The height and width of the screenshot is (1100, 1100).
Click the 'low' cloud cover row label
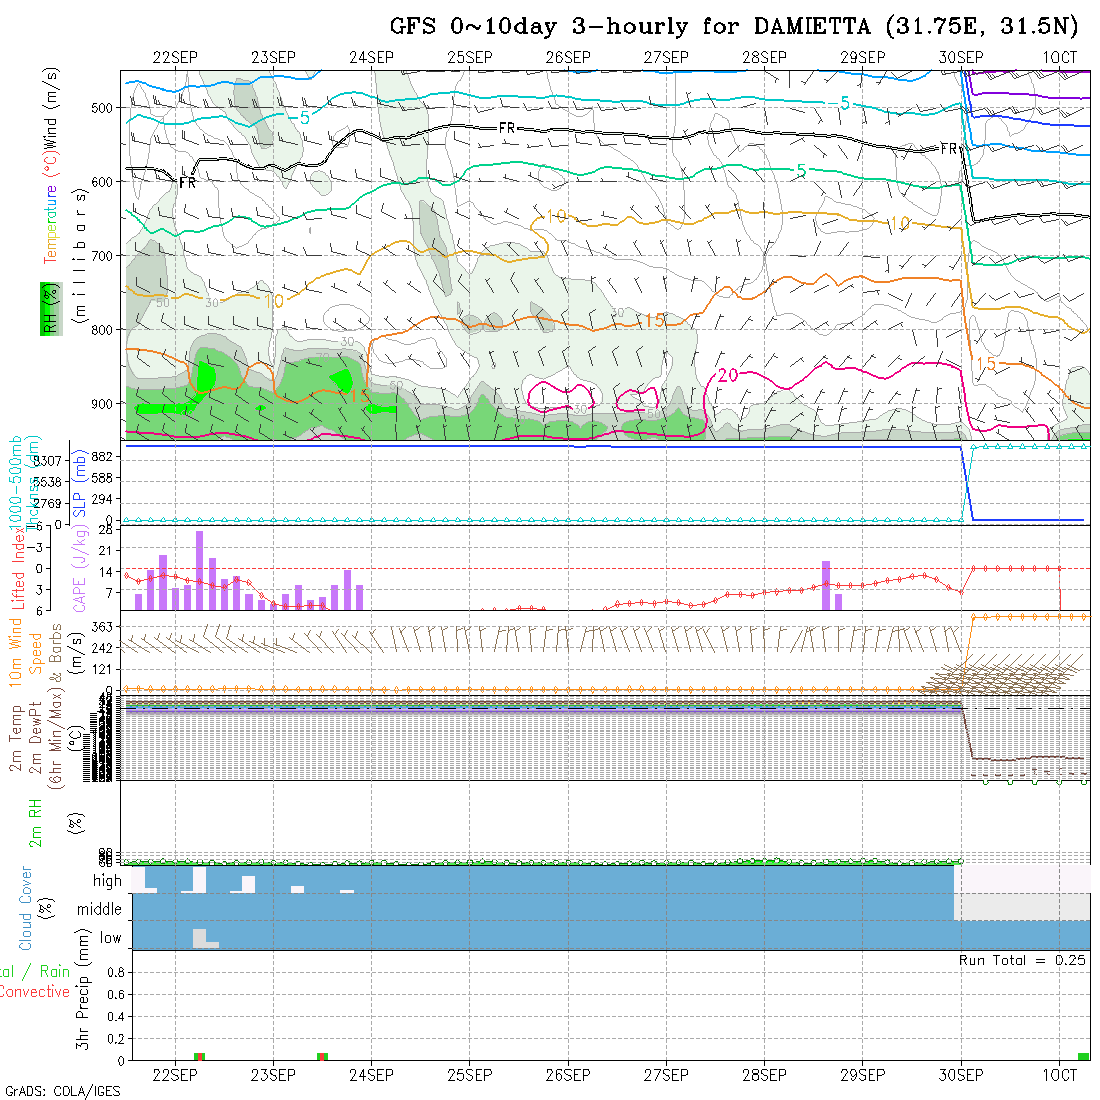pos(109,938)
